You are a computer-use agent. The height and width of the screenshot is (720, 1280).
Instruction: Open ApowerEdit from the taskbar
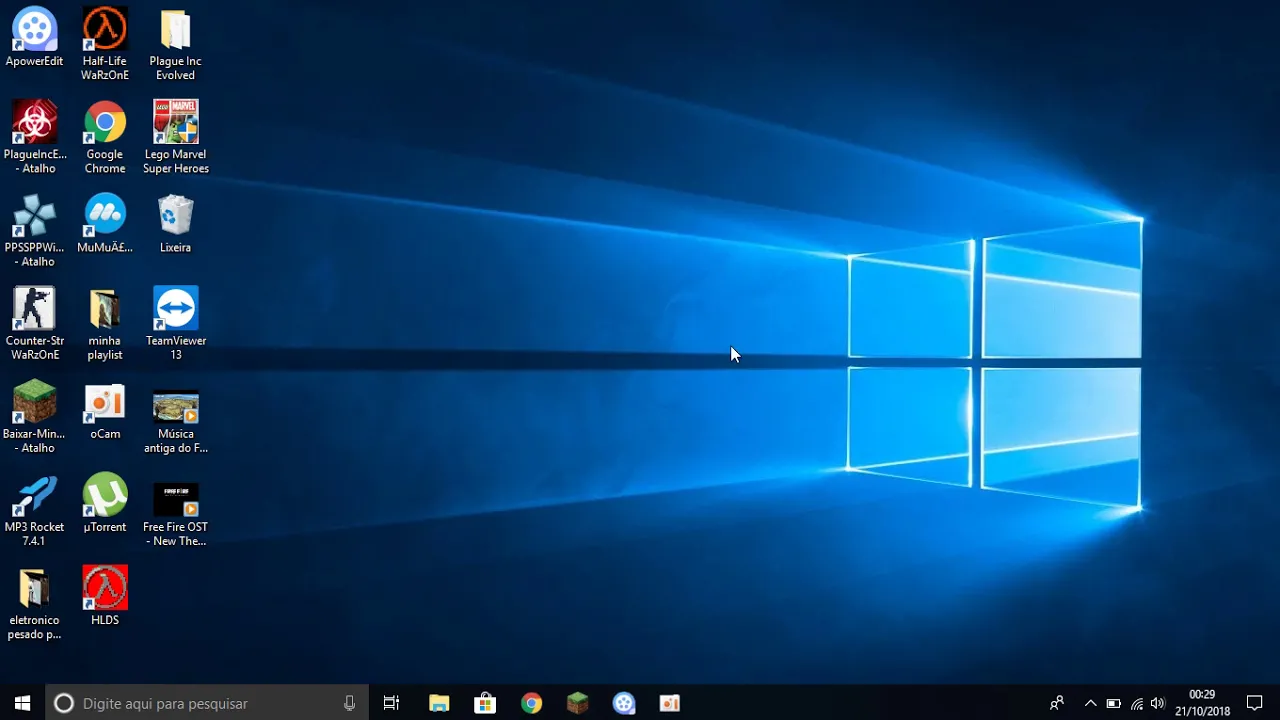pyautogui.click(x=624, y=703)
